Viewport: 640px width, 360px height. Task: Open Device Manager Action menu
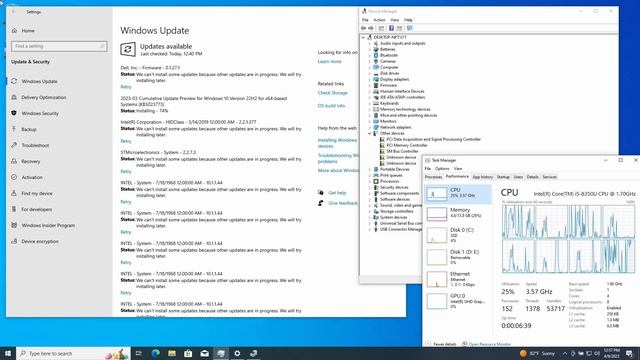(379, 20)
